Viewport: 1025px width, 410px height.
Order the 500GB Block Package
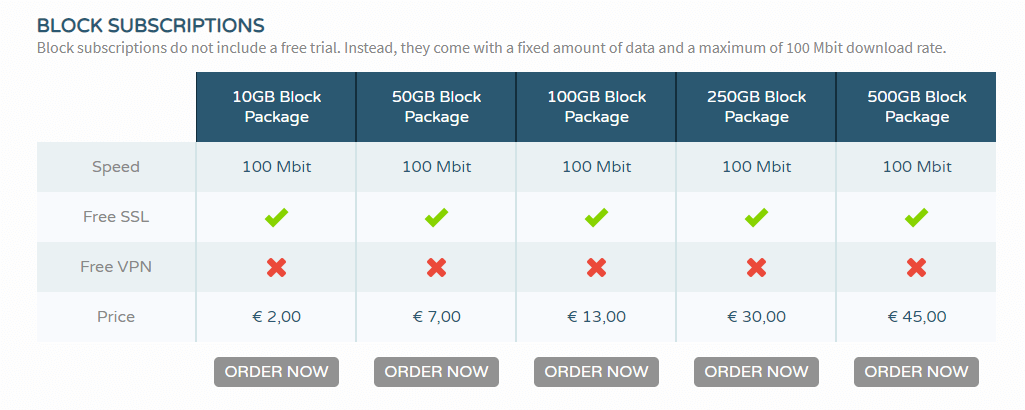pos(916,372)
